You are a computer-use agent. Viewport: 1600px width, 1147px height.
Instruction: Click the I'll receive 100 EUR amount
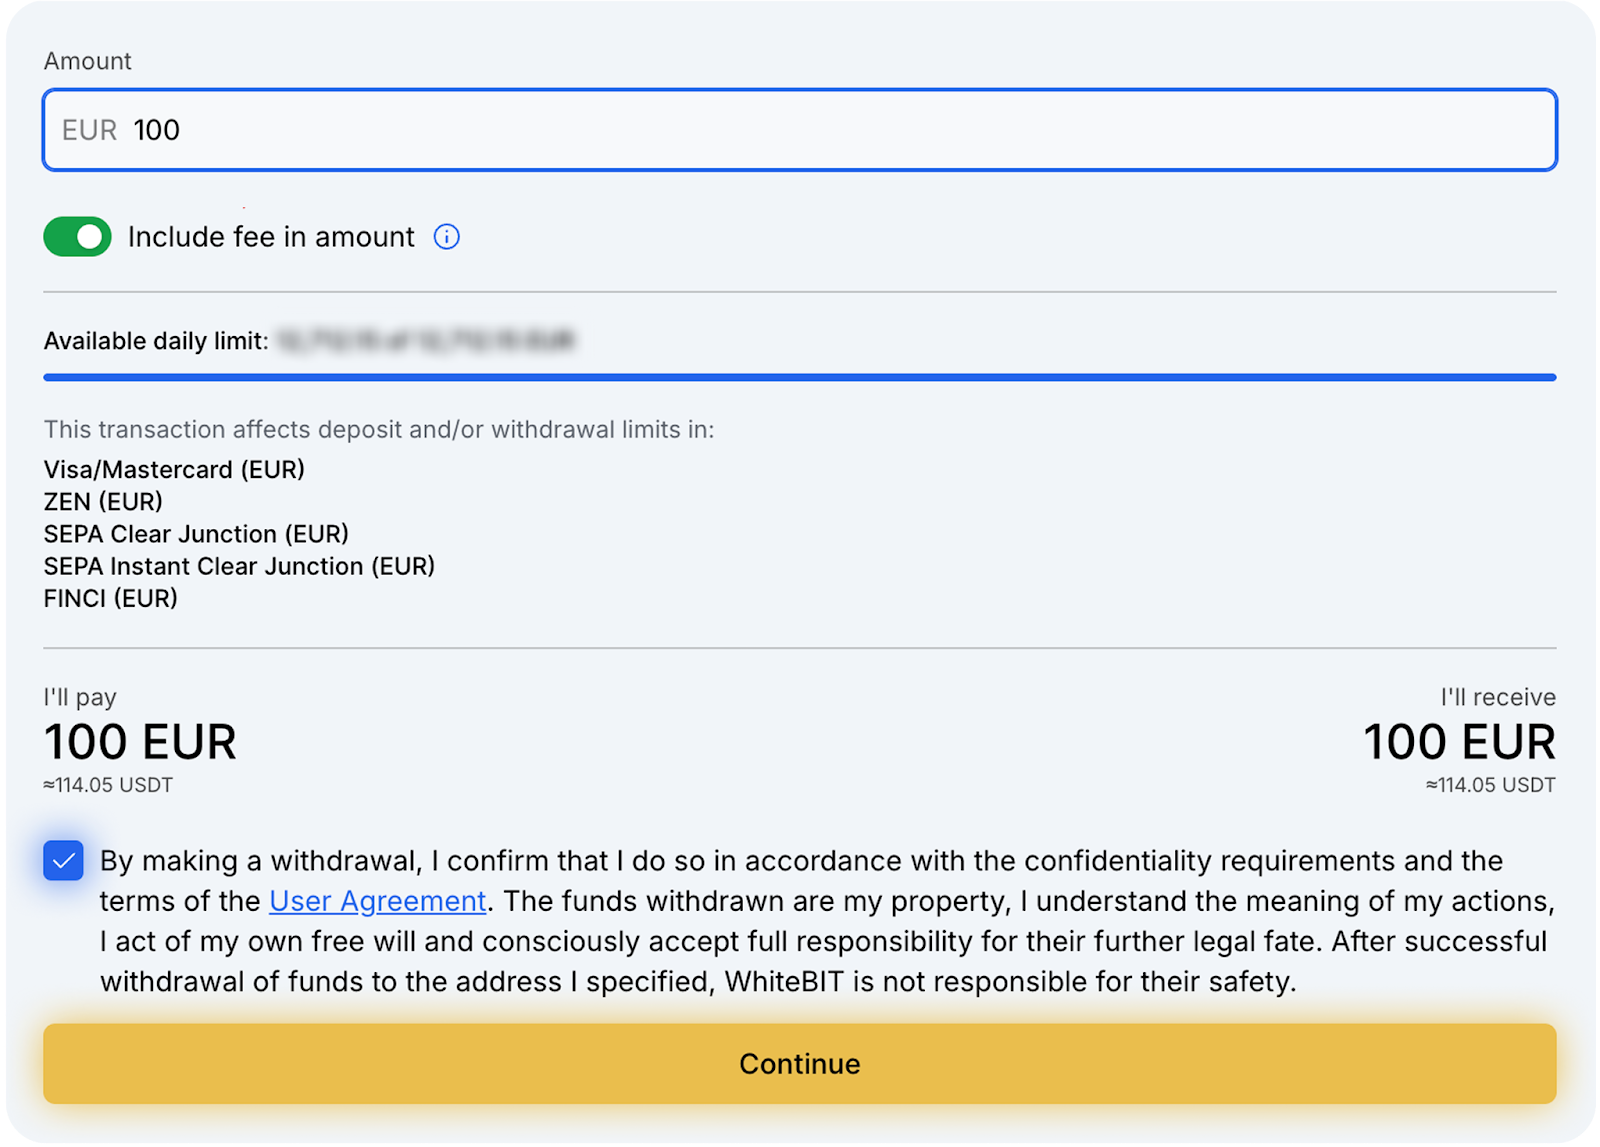pyautogui.click(x=1459, y=742)
